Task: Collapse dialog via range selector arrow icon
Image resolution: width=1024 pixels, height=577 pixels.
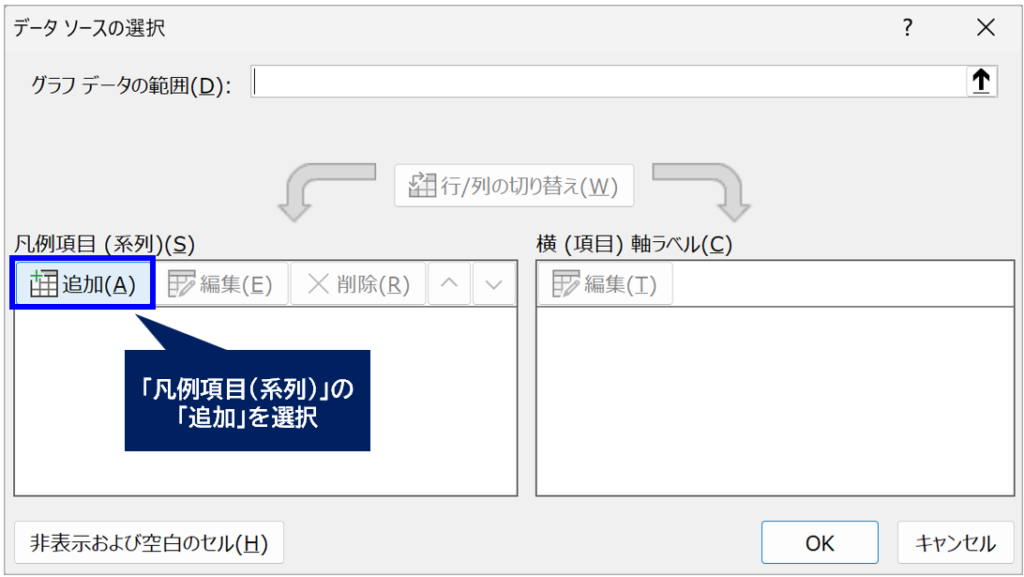Action: click(x=981, y=82)
